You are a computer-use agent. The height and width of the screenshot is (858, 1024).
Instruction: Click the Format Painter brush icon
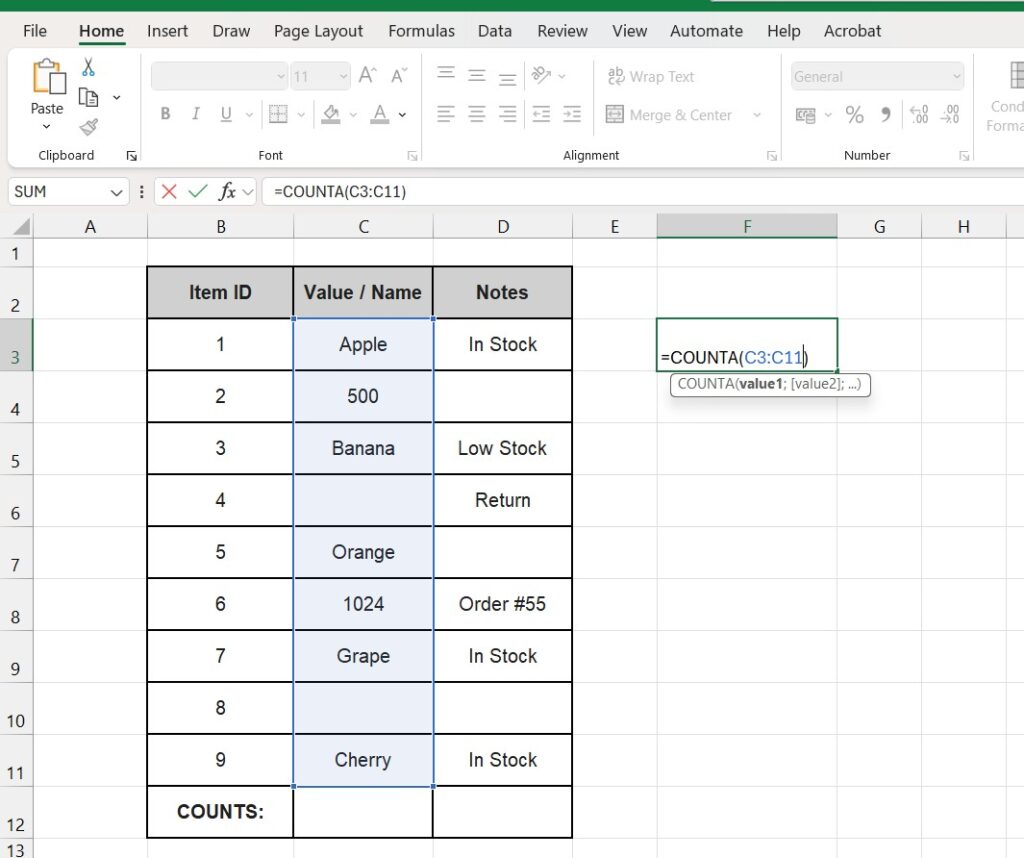click(x=88, y=127)
